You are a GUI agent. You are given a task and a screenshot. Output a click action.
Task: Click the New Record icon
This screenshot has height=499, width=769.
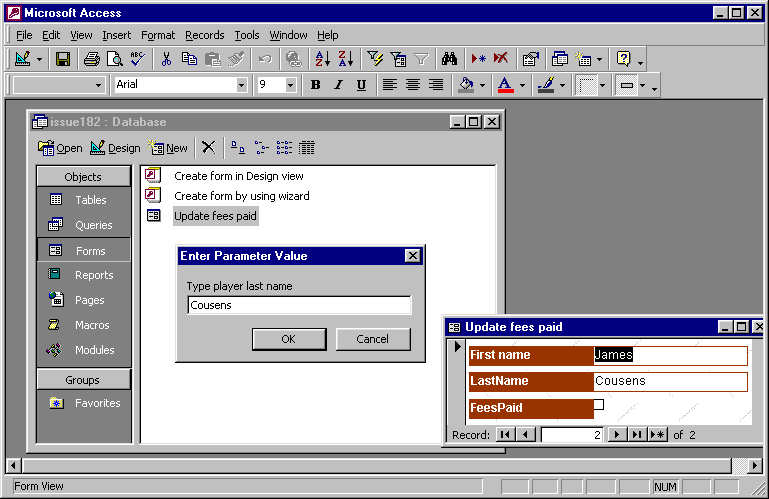point(479,59)
